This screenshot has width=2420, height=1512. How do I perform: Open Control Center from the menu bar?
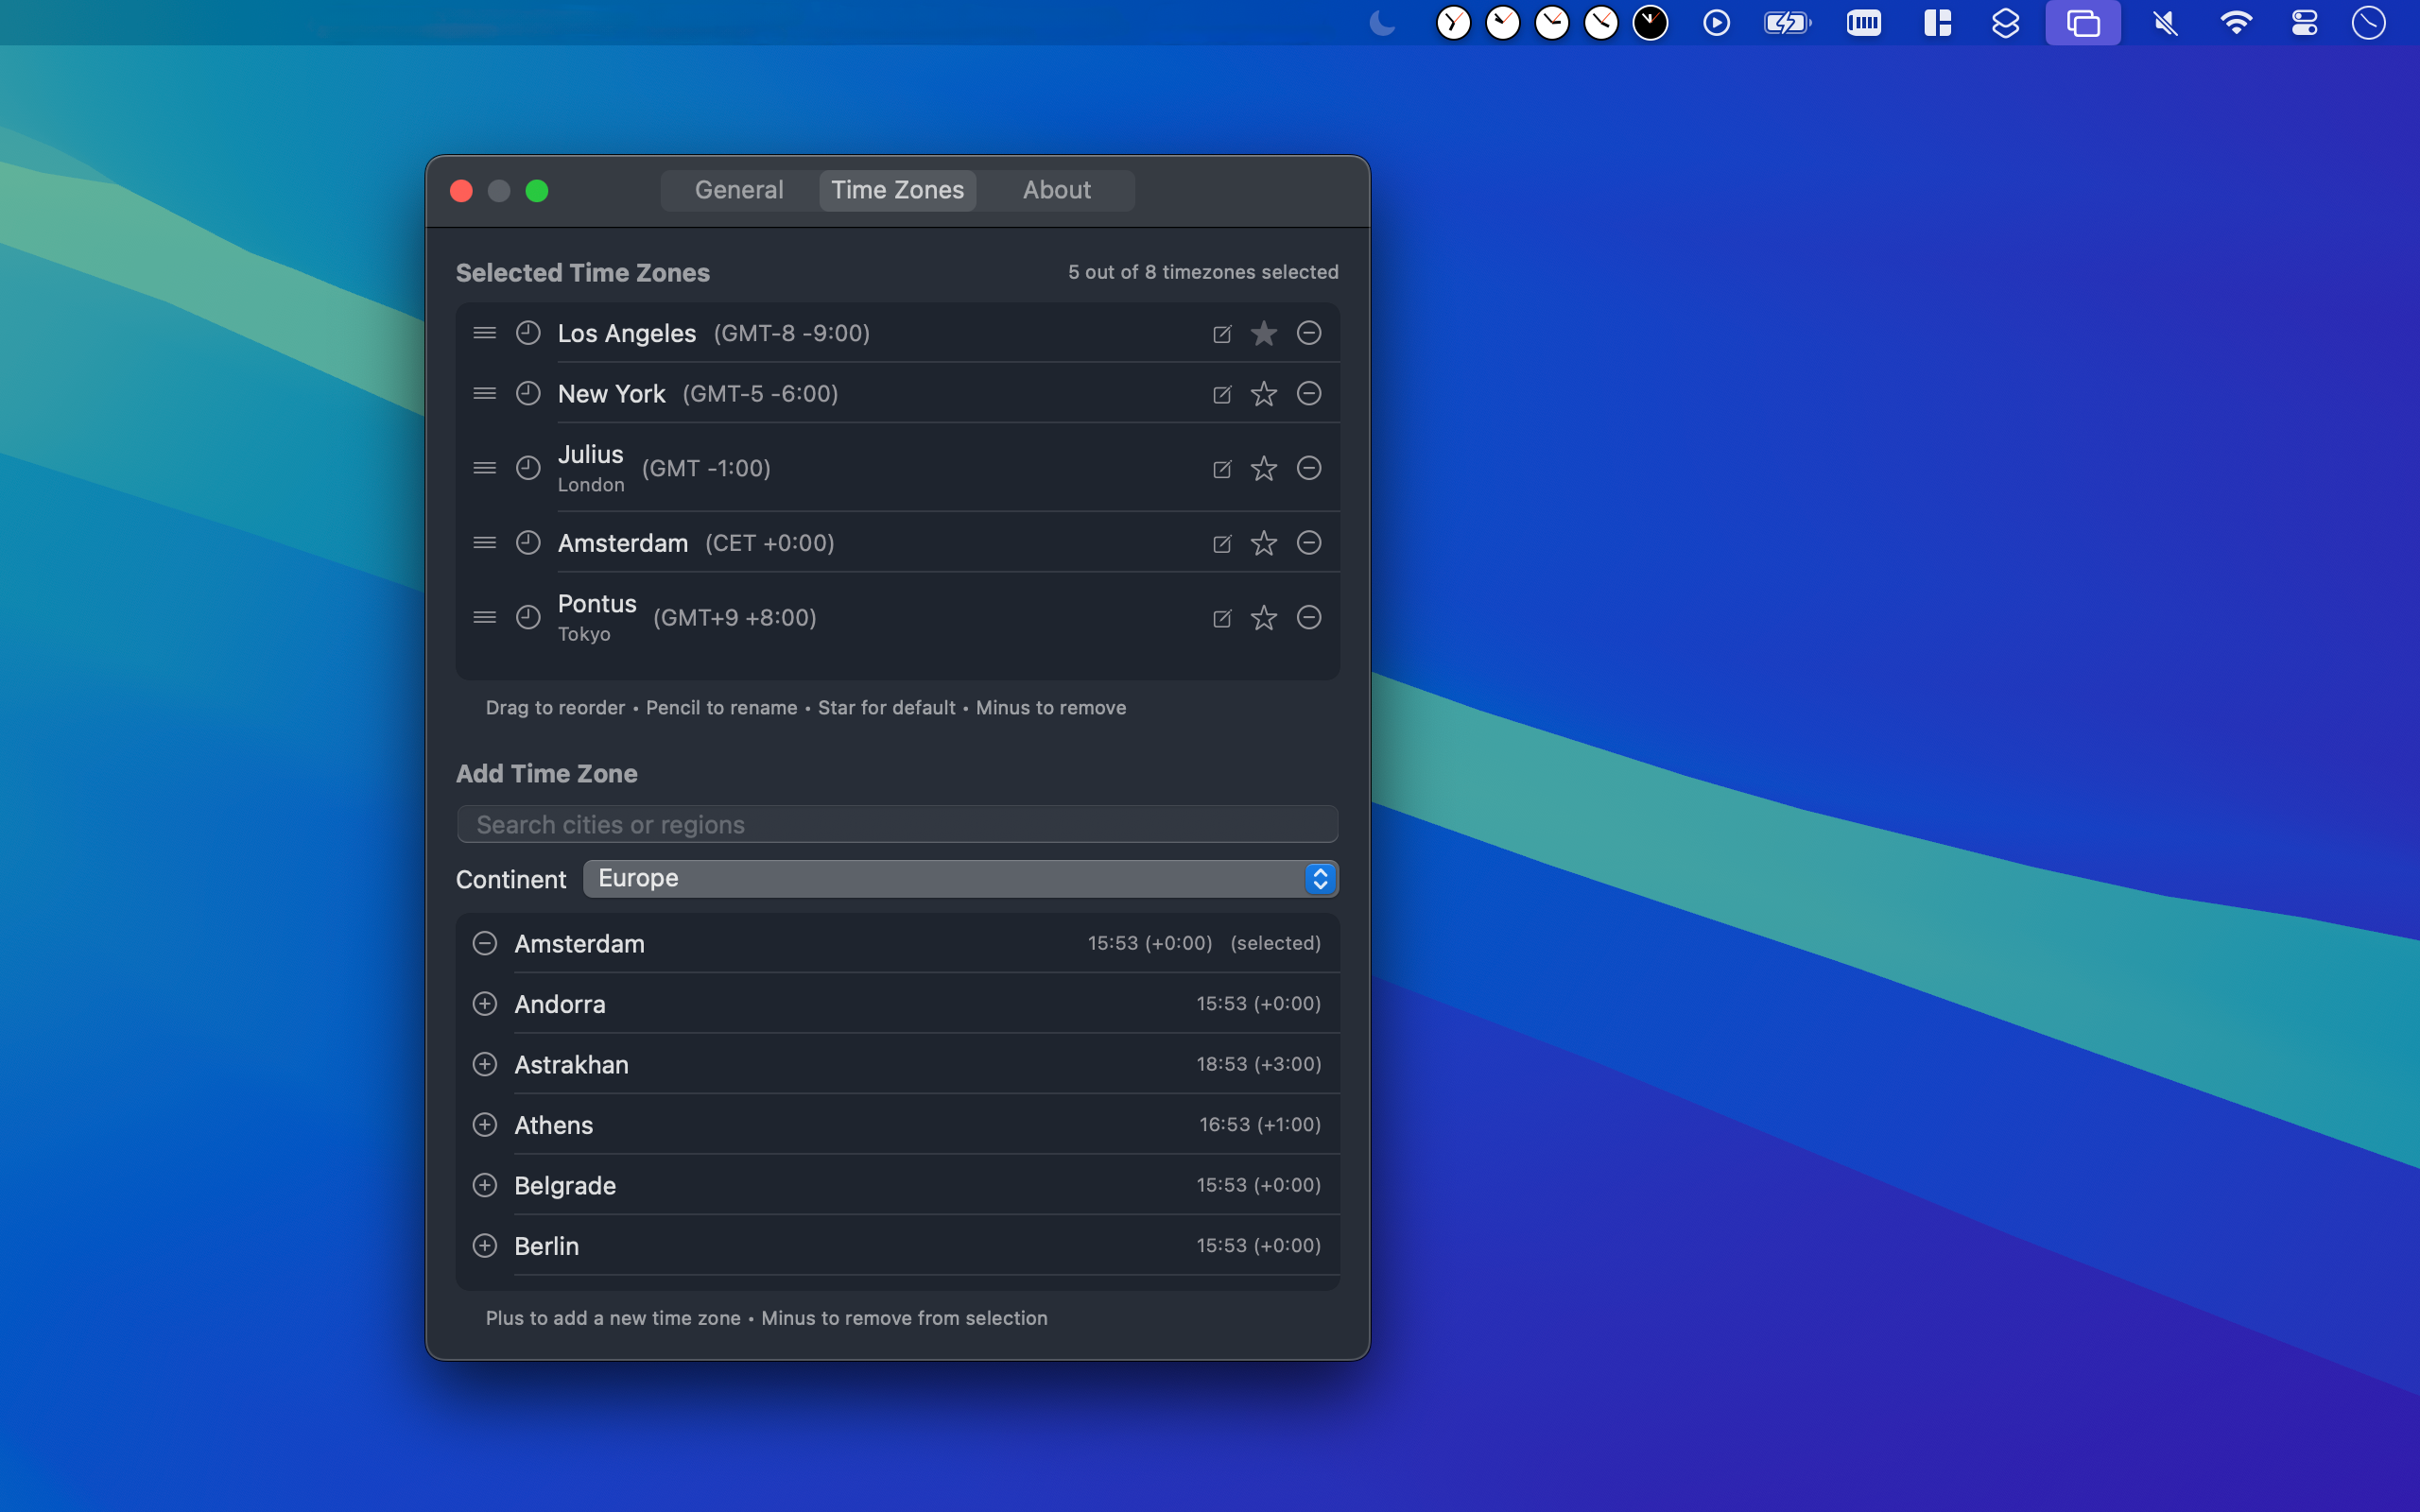[2304, 22]
